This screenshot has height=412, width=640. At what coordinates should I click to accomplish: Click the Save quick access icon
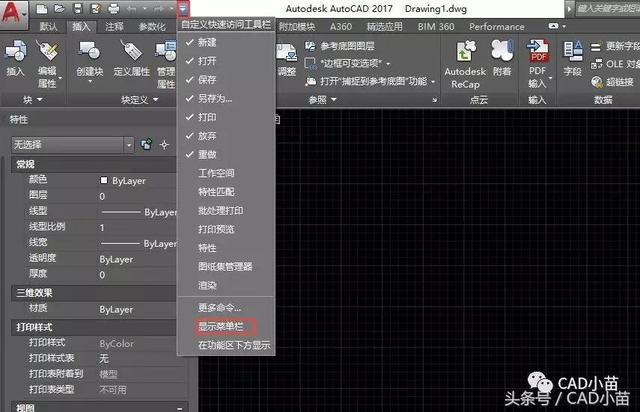(78, 9)
